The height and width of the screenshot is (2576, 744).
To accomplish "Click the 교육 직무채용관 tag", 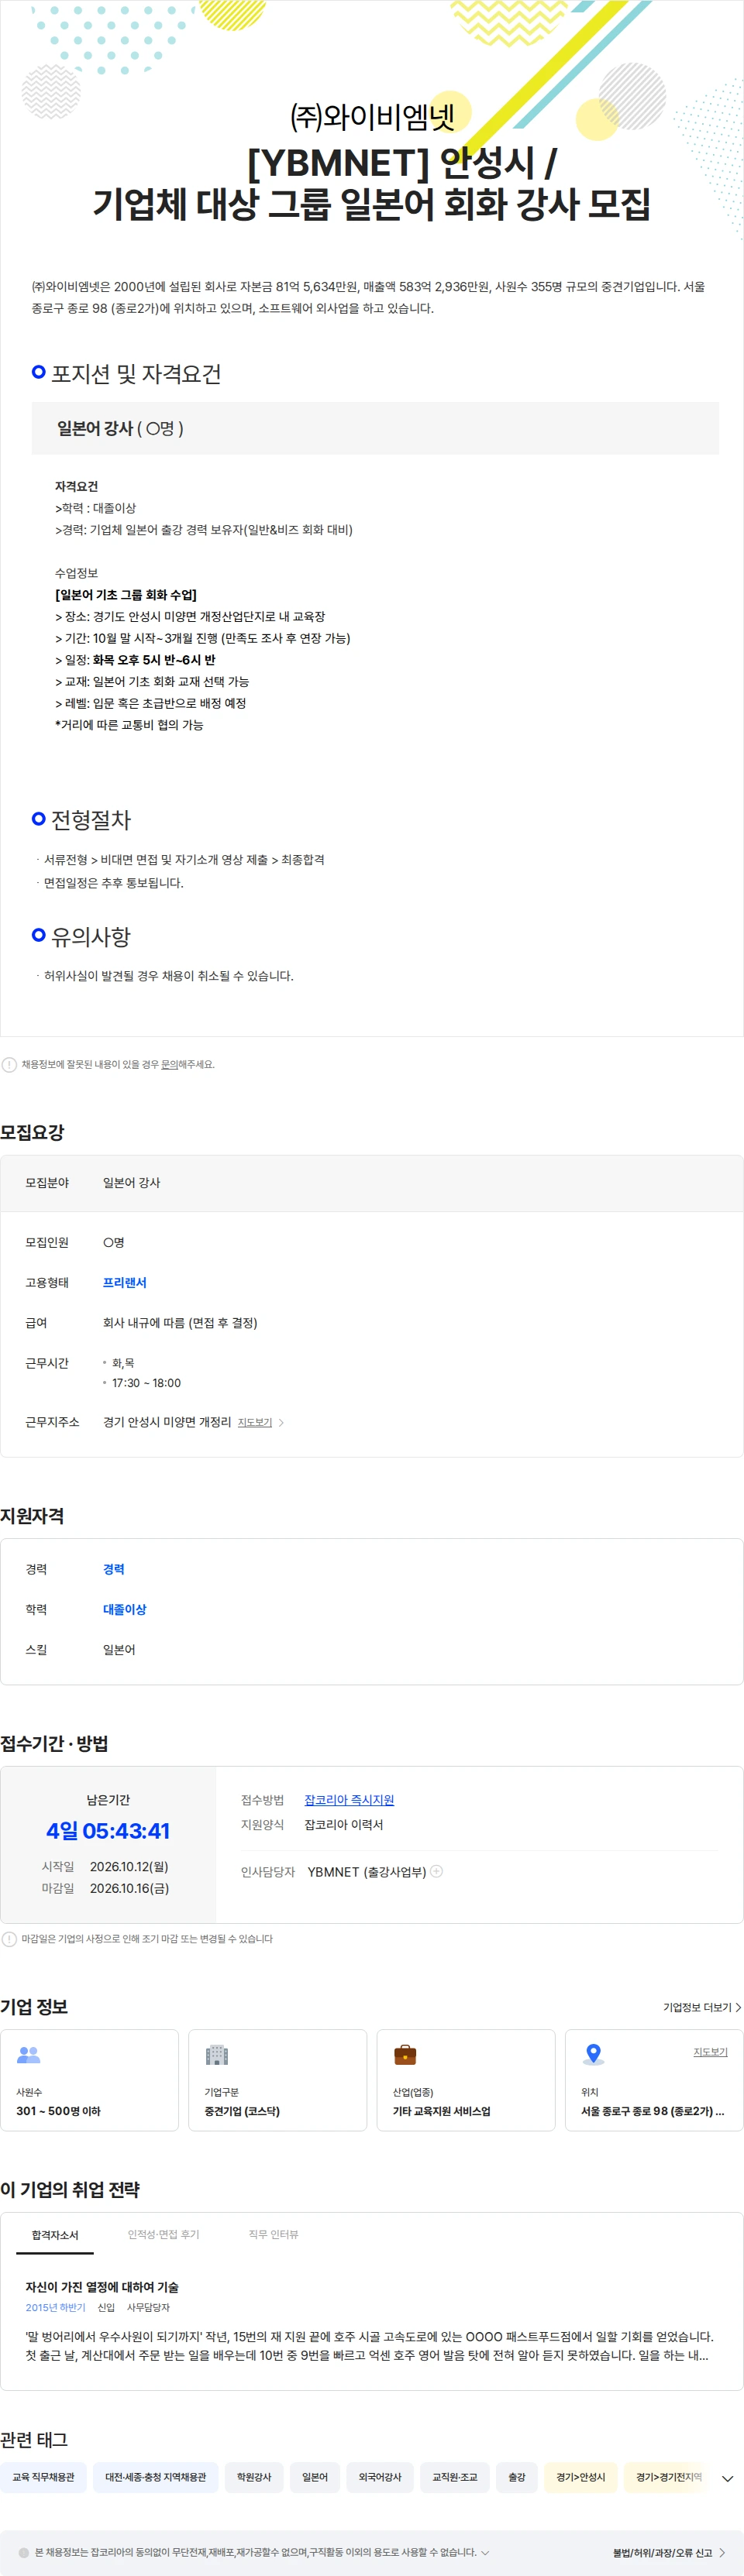I will click(x=43, y=2477).
